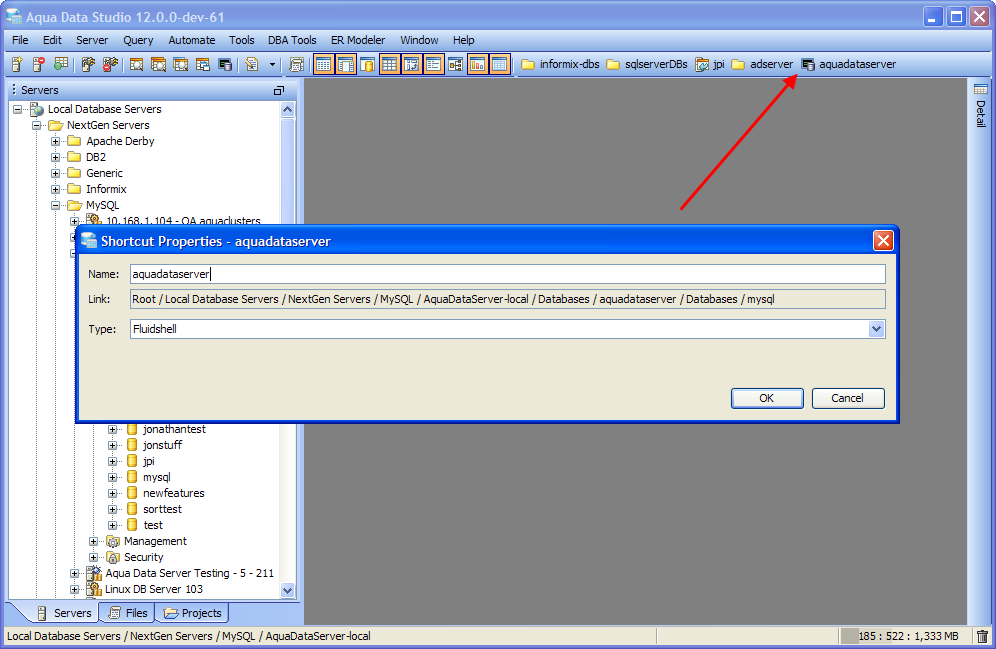The height and width of the screenshot is (649, 996).
Task: Collapse the MySQL folder
Action: tap(56, 205)
